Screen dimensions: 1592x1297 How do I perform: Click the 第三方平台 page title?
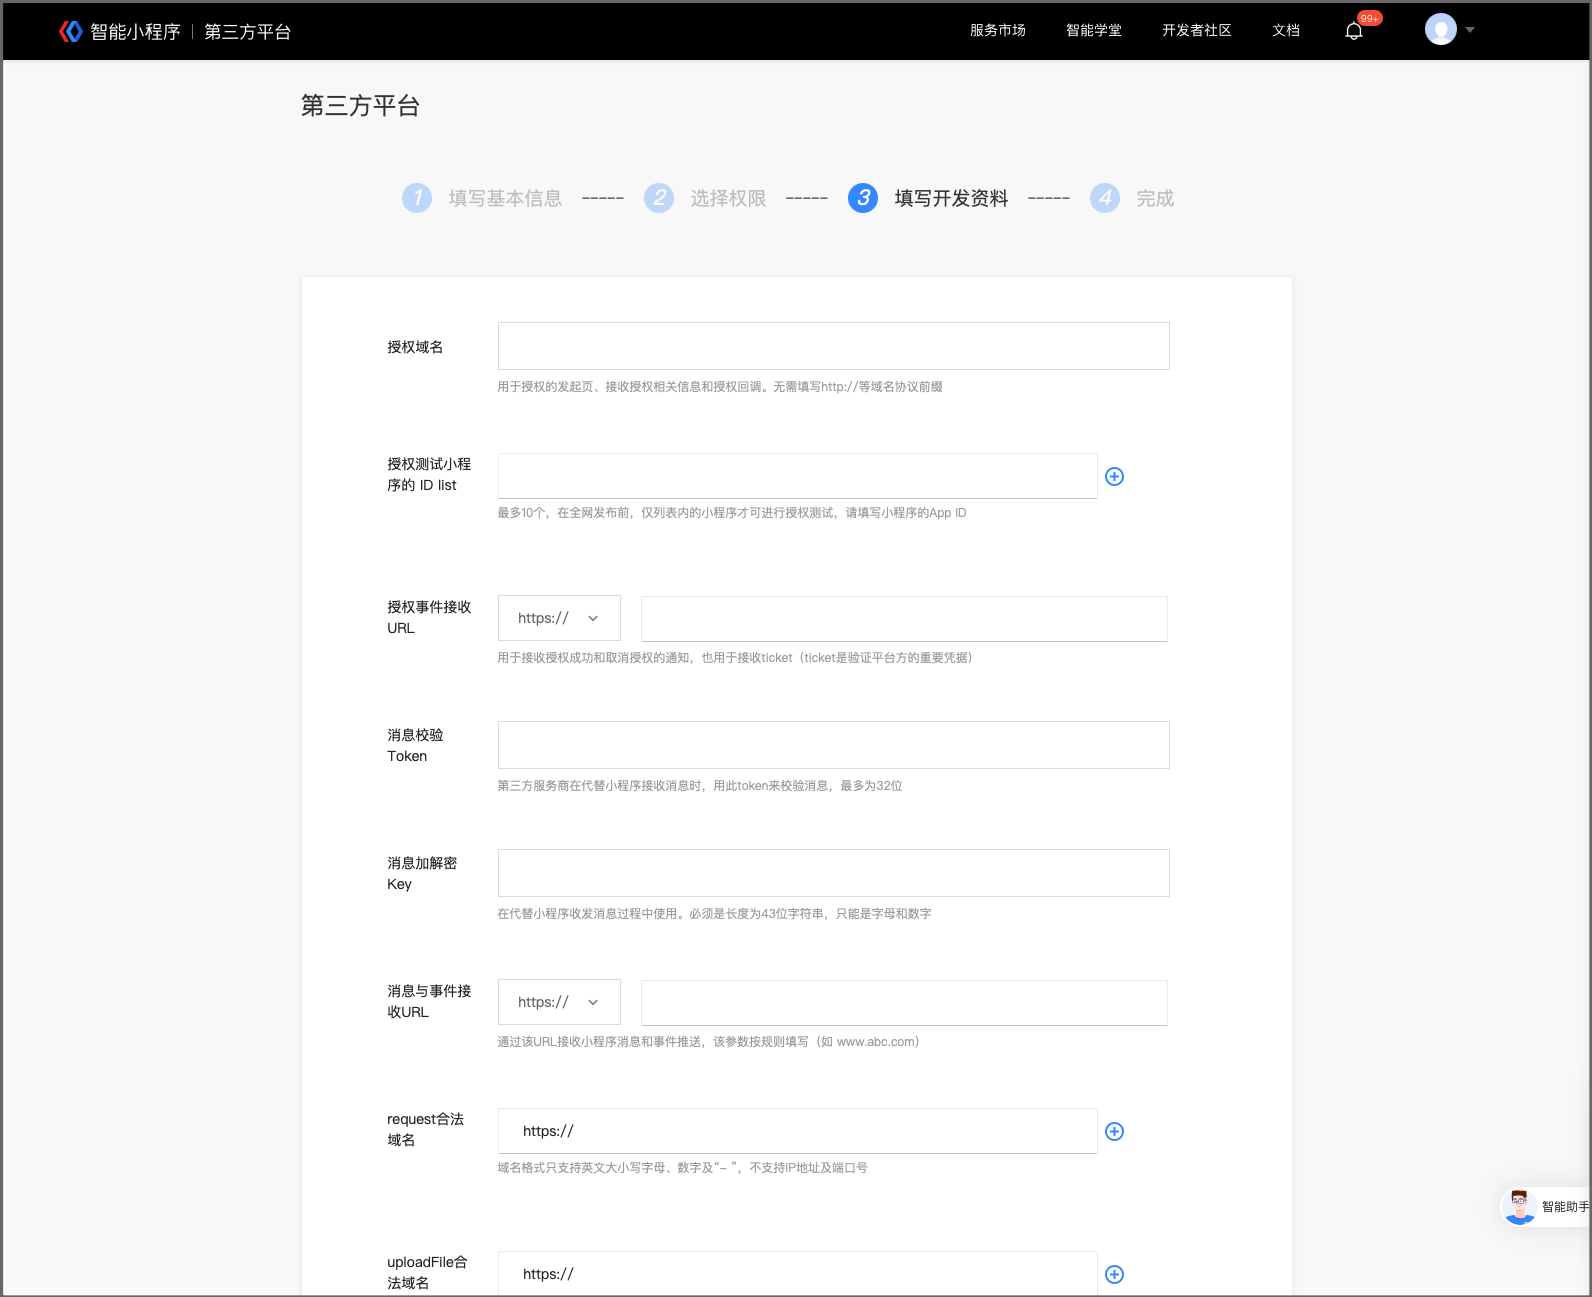tap(360, 106)
